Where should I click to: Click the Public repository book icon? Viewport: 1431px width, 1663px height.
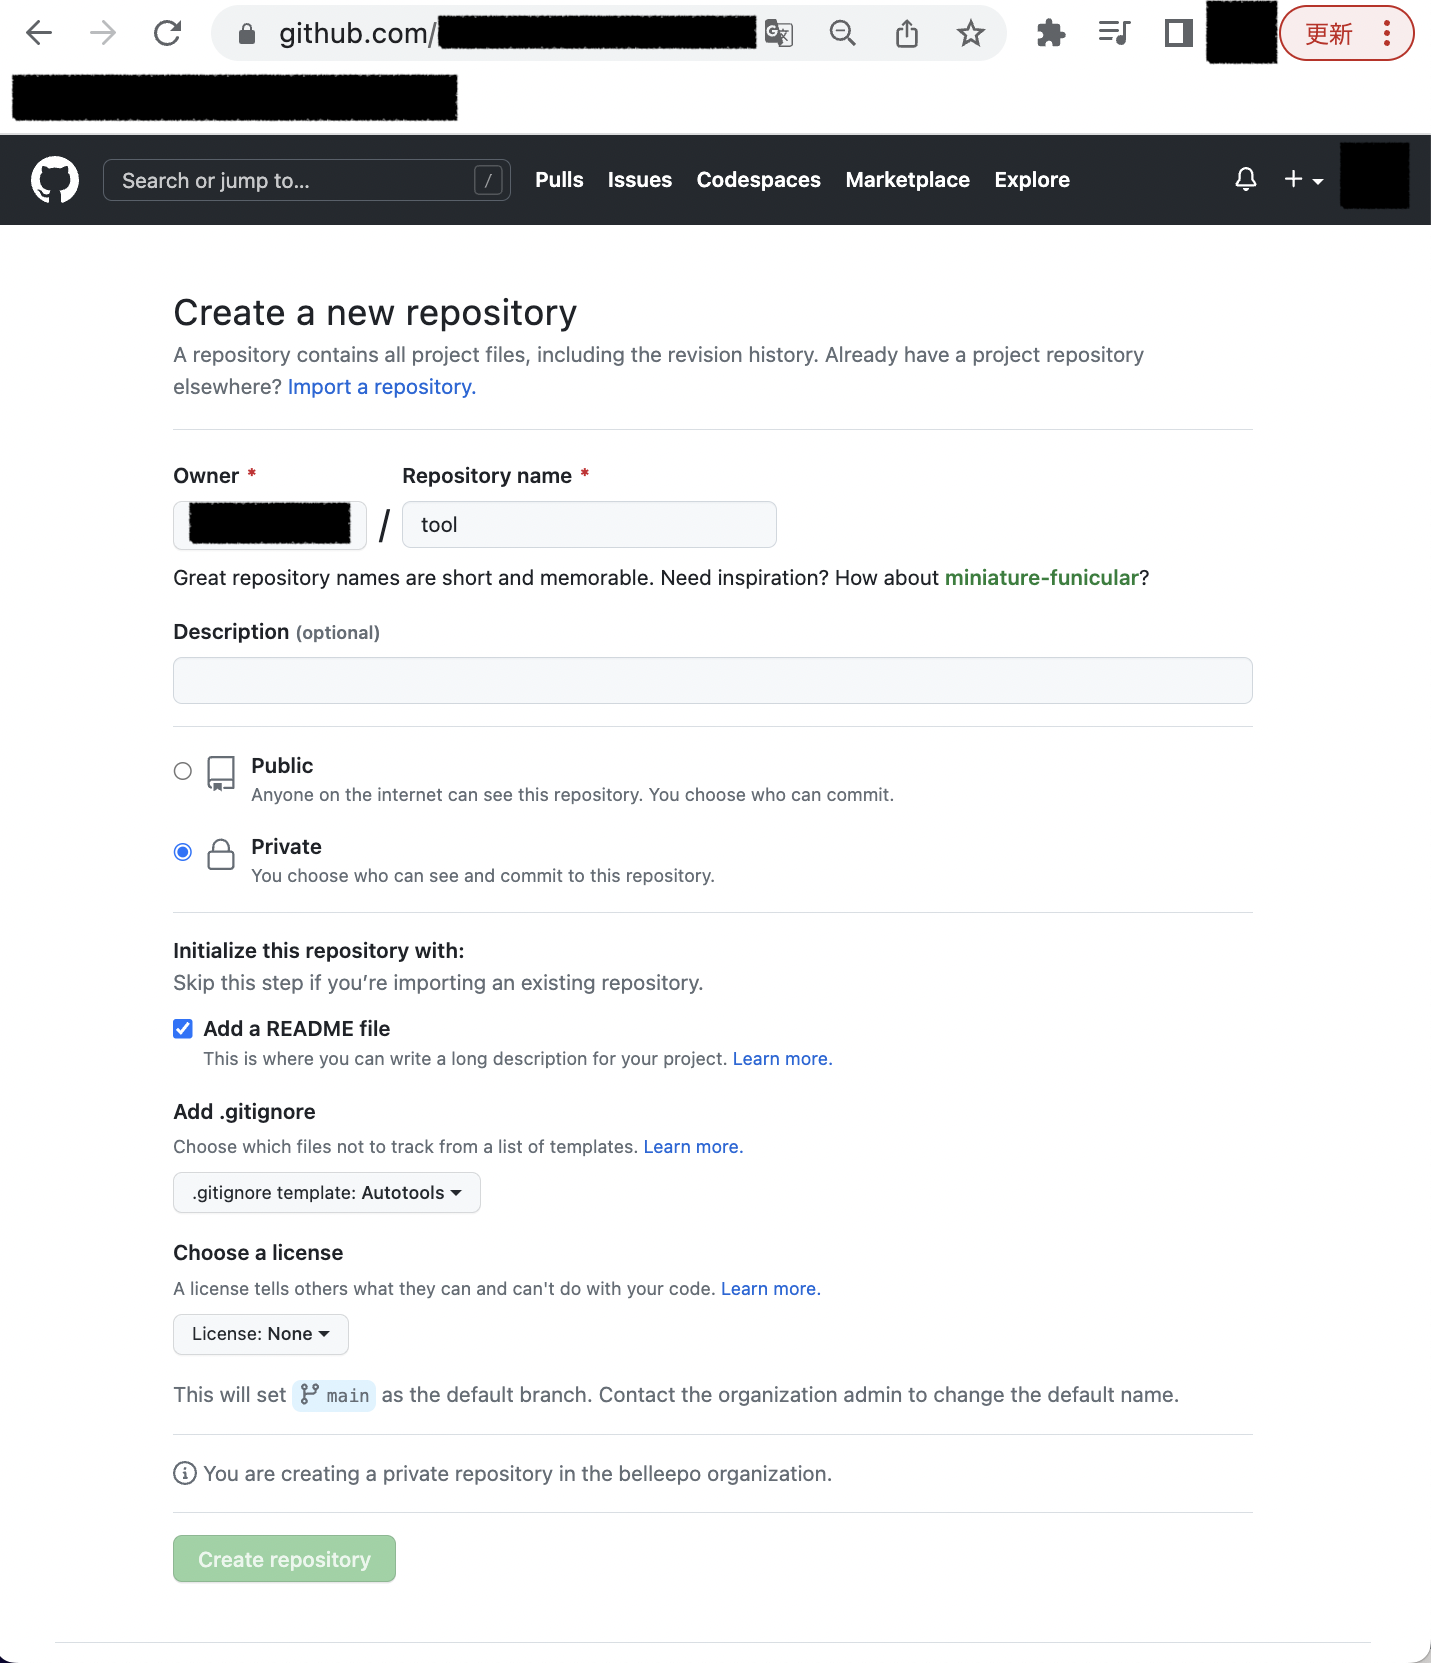pyautogui.click(x=221, y=773)
